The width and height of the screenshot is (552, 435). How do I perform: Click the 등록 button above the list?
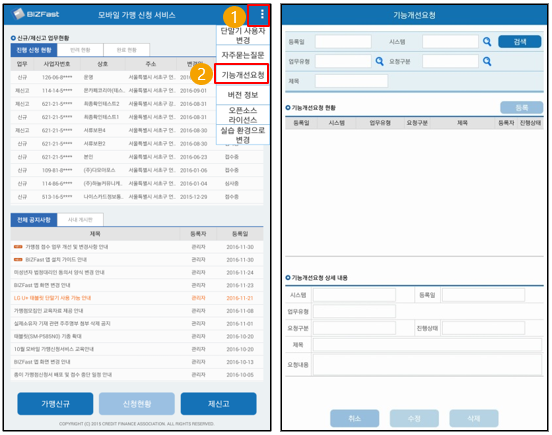pyautogui.click(x=521, y=108)
